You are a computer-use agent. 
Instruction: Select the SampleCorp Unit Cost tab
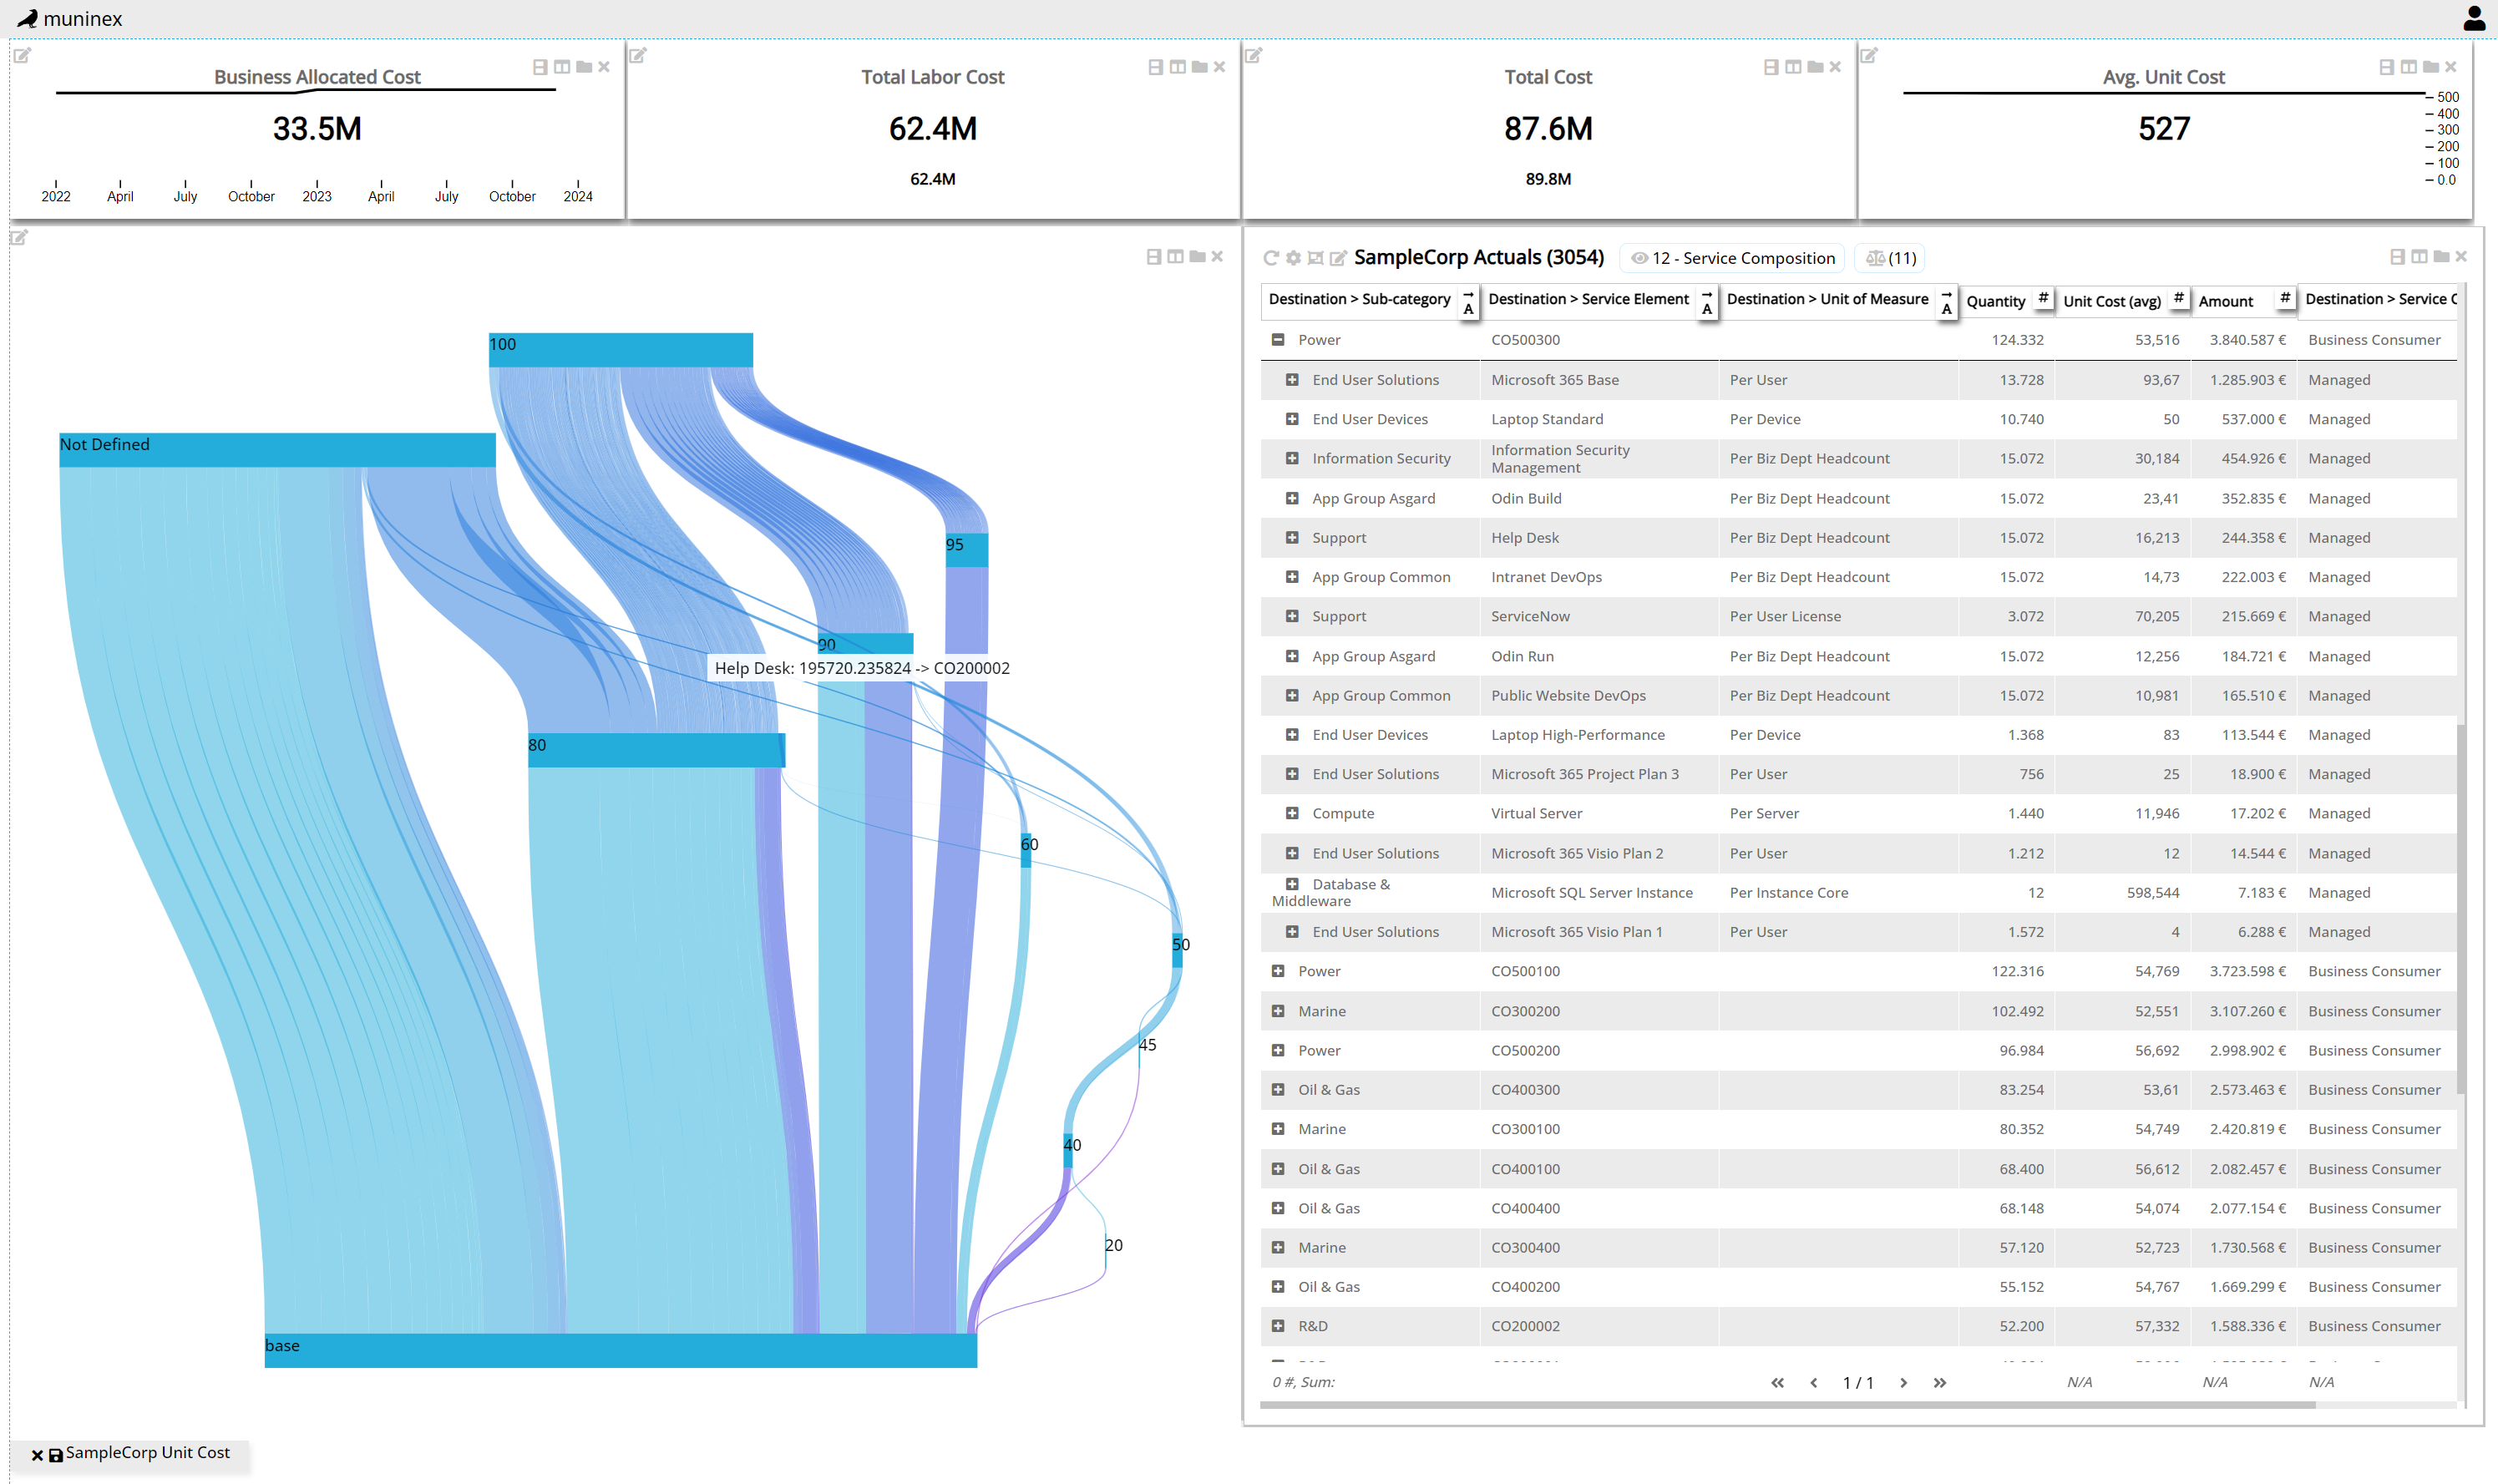click(147, 1452)
